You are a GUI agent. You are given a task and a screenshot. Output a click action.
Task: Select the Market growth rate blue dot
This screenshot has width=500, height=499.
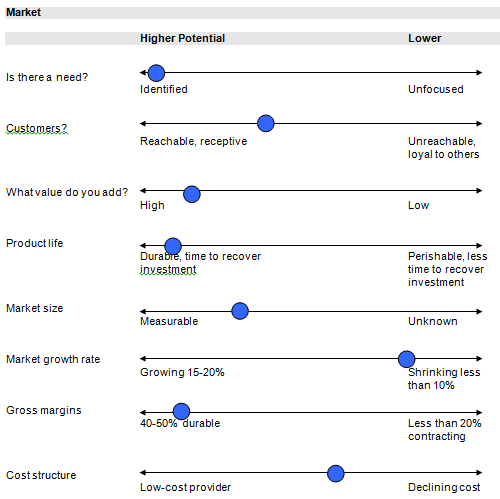coord(407,359)
